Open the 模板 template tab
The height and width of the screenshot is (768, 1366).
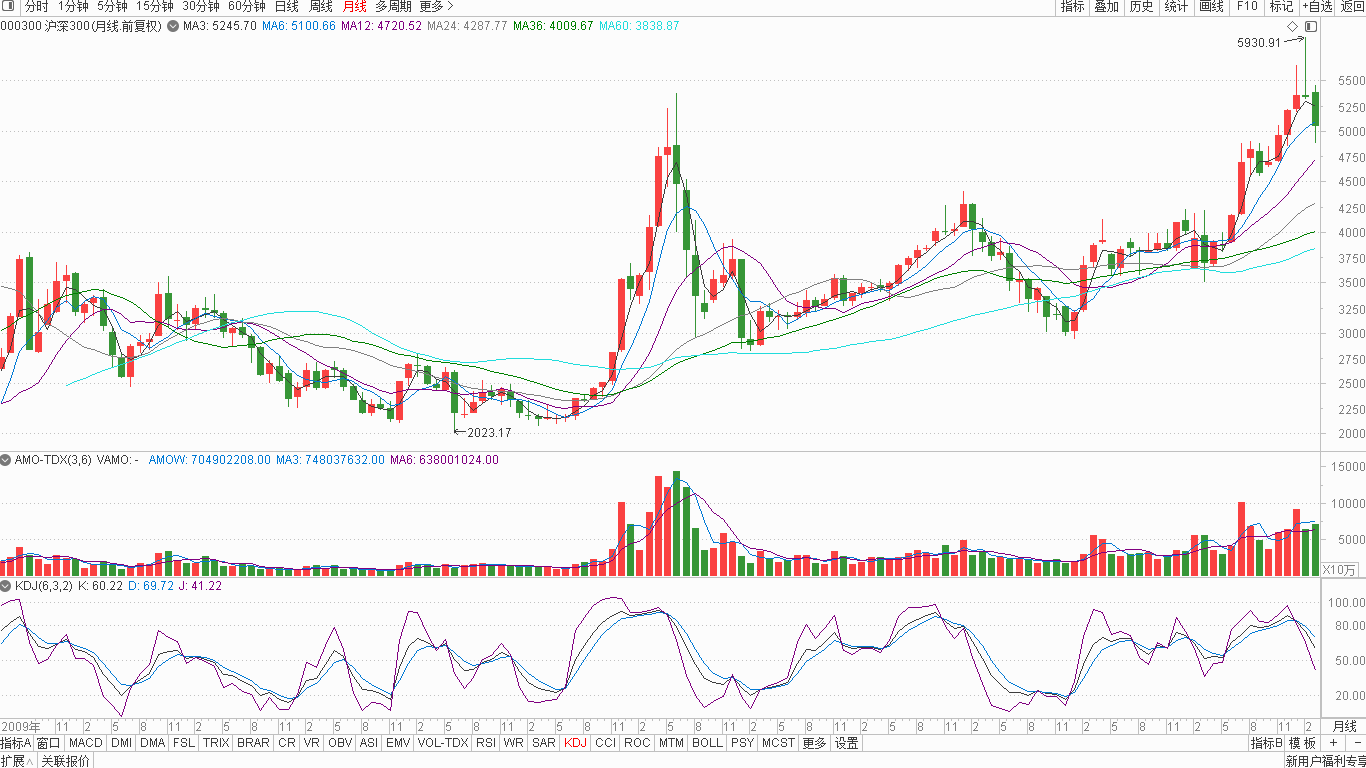pyautogui.click(x=1302, y=743)
